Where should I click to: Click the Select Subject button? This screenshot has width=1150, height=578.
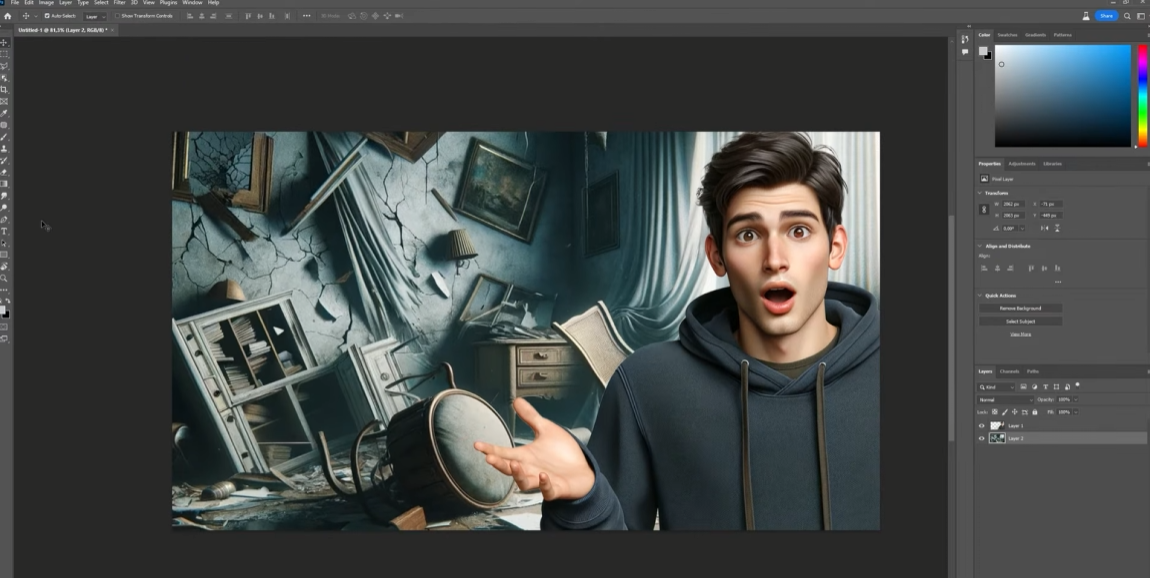click(1020, 321)
